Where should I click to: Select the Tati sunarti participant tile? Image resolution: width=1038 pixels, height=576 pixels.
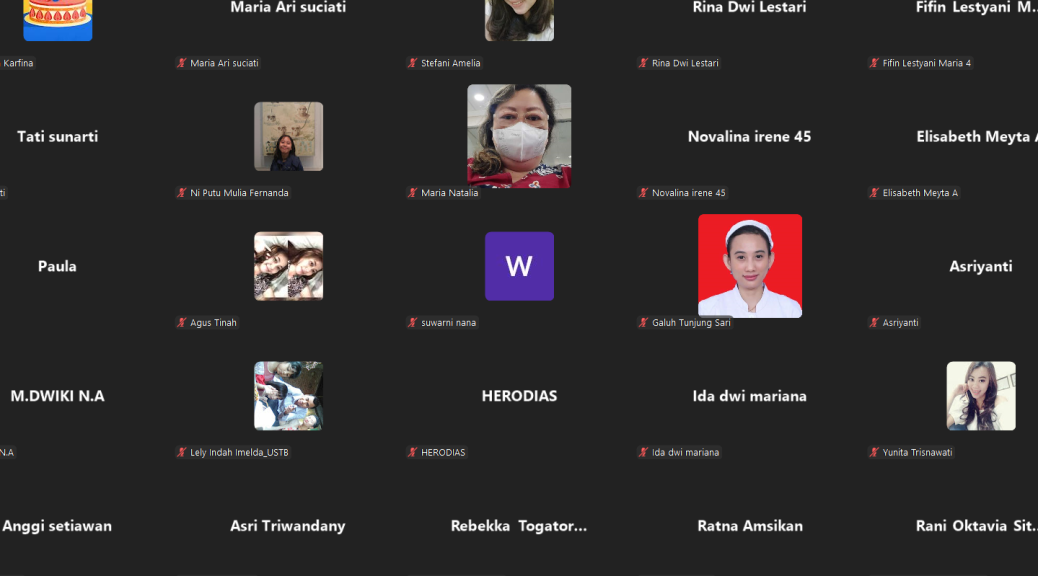[57, 137]
